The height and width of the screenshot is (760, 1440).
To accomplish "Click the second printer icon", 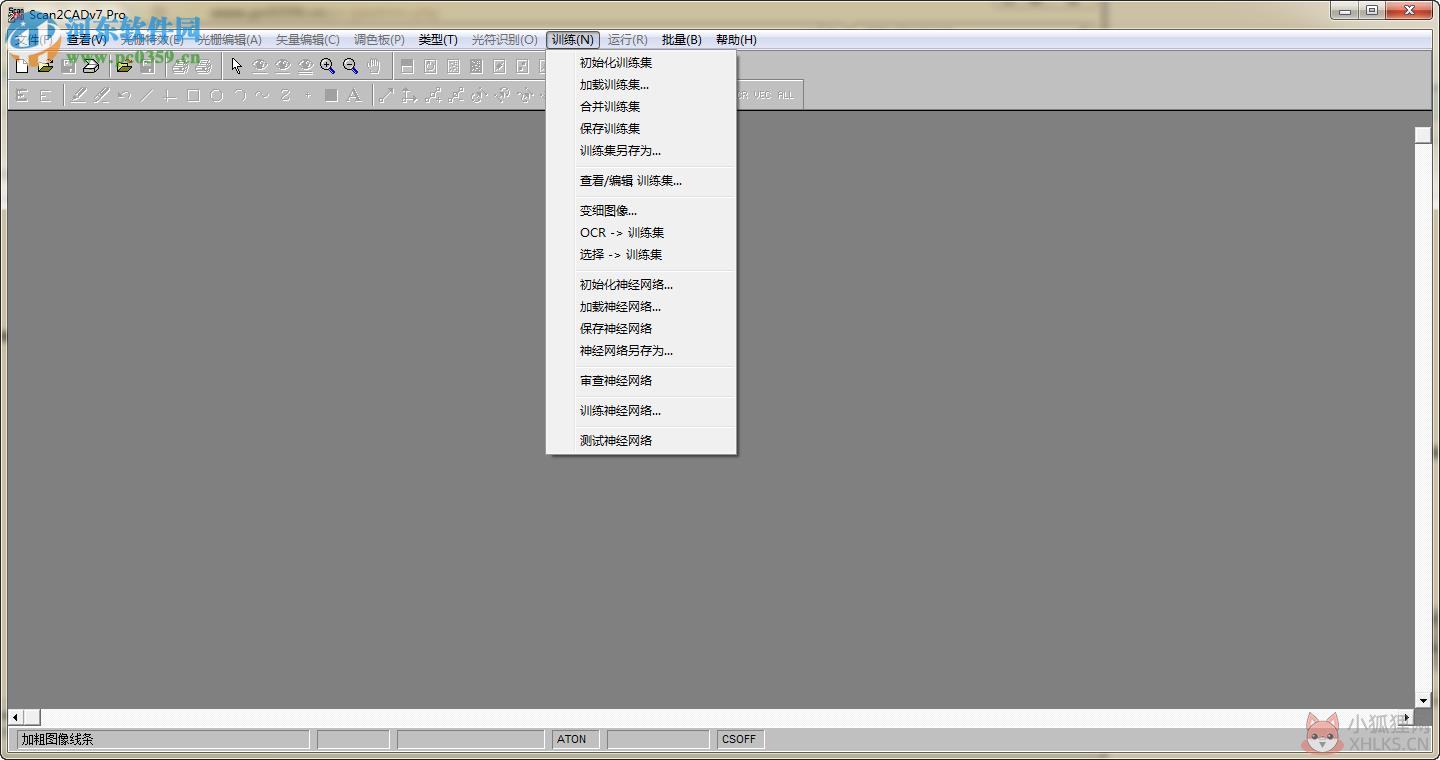I will point(203,66).
